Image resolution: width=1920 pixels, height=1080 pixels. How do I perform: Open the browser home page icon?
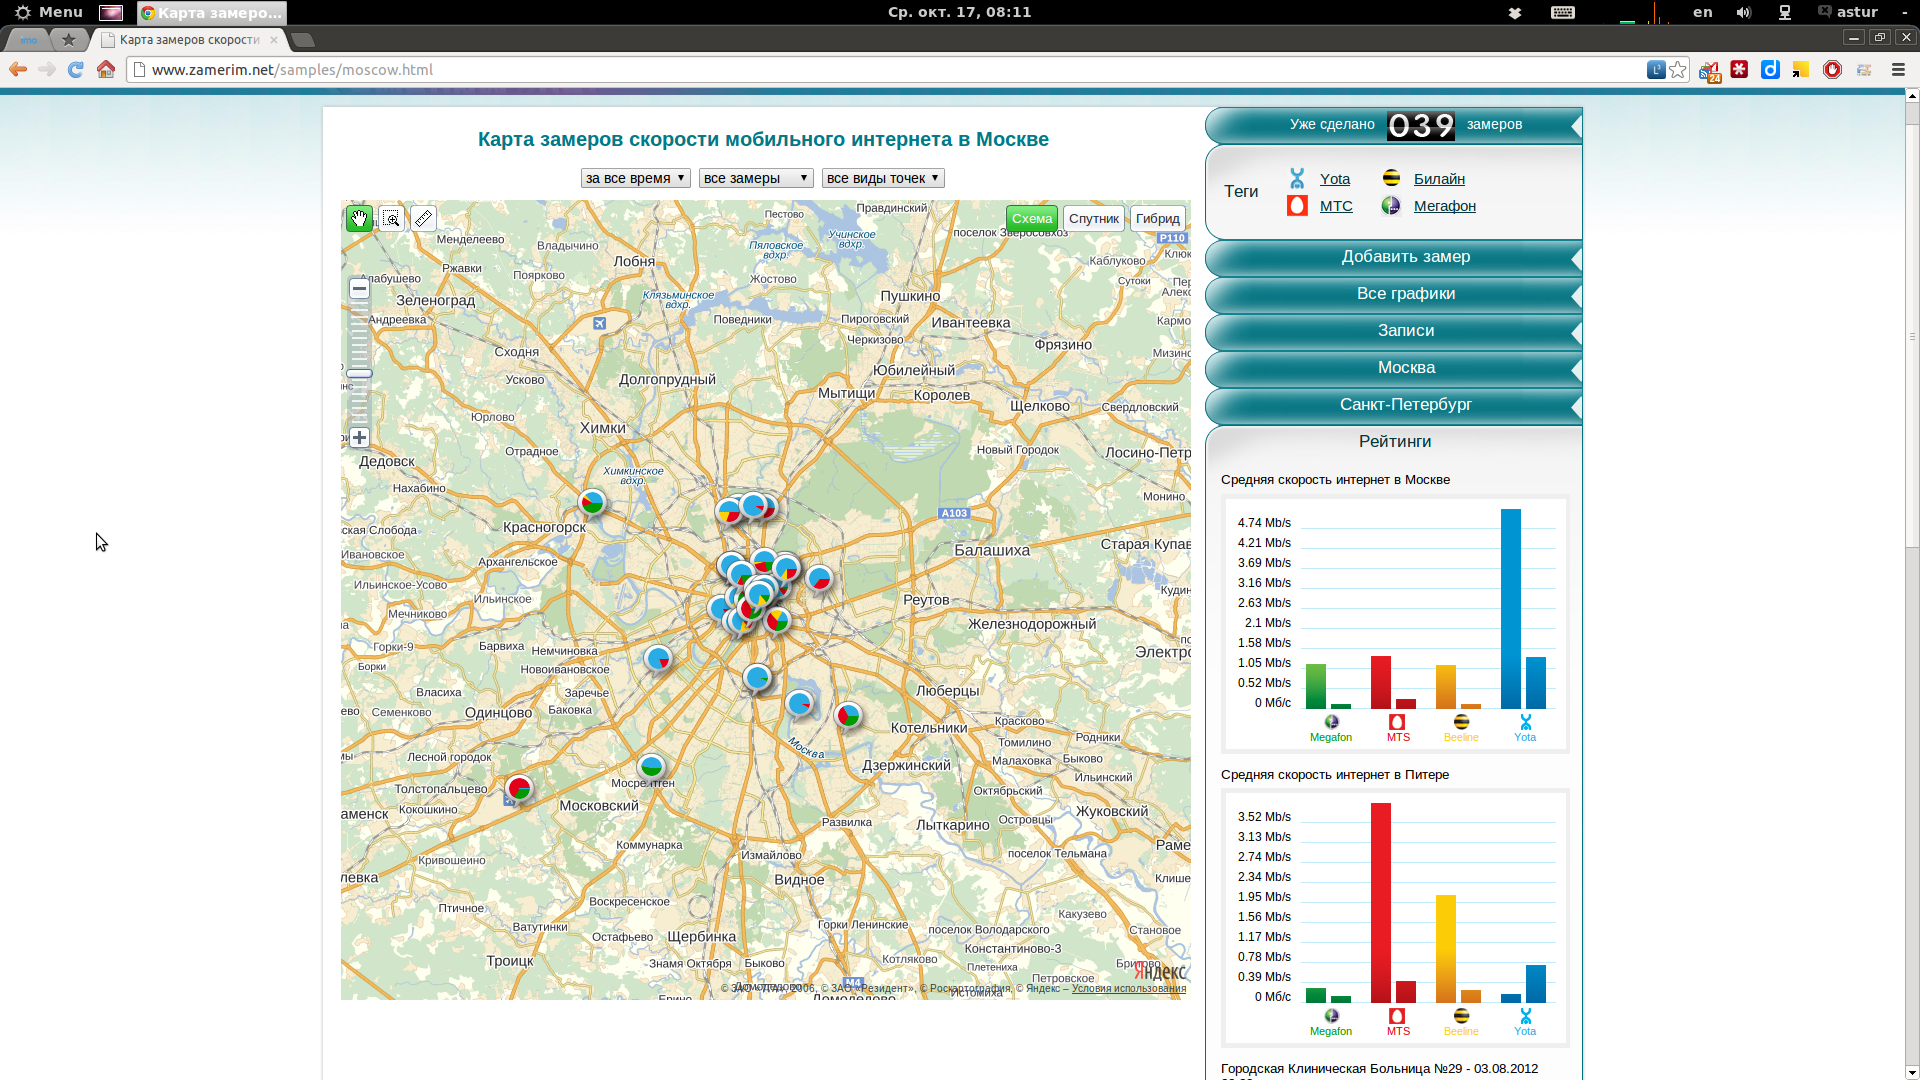[x=106, y=69]
